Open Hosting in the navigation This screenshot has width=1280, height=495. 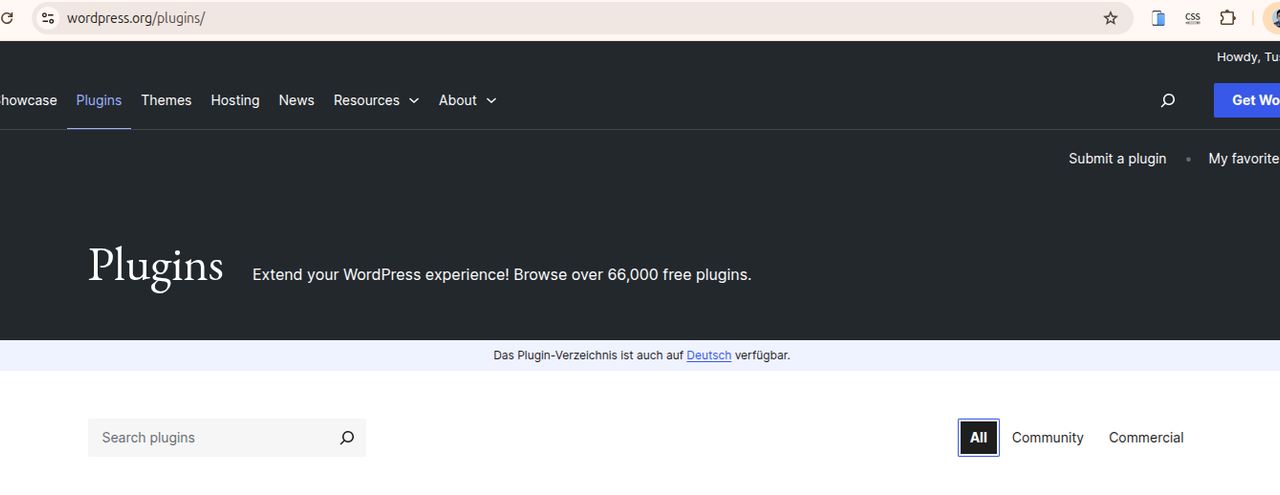tap(235, 100)
